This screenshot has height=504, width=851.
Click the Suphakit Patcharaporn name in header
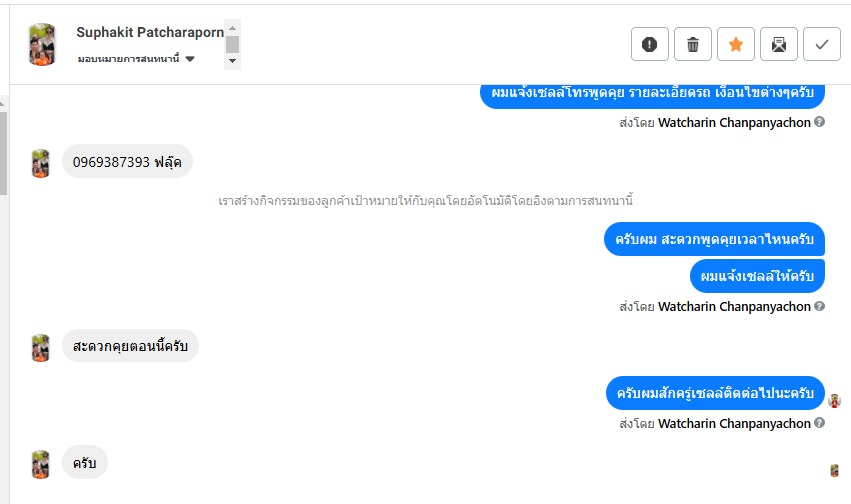pyautogui.click(x=150, y=32)
